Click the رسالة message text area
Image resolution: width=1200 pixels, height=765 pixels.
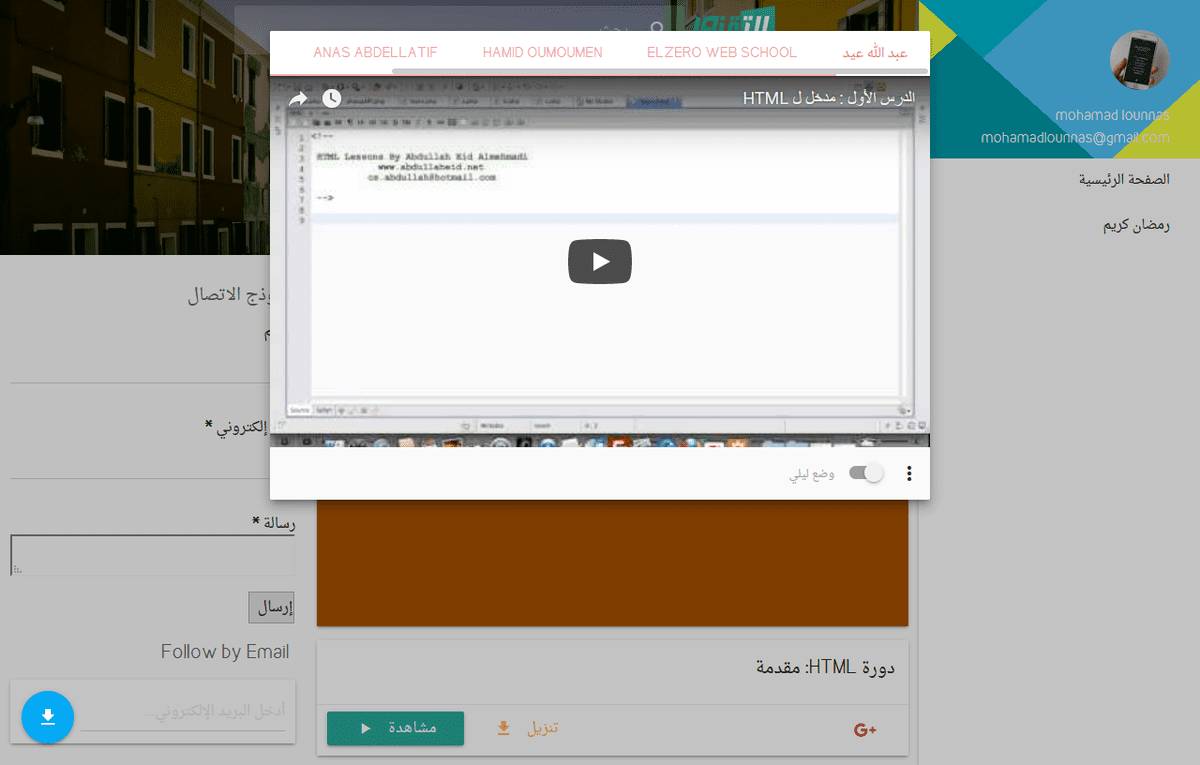point(152,555)
